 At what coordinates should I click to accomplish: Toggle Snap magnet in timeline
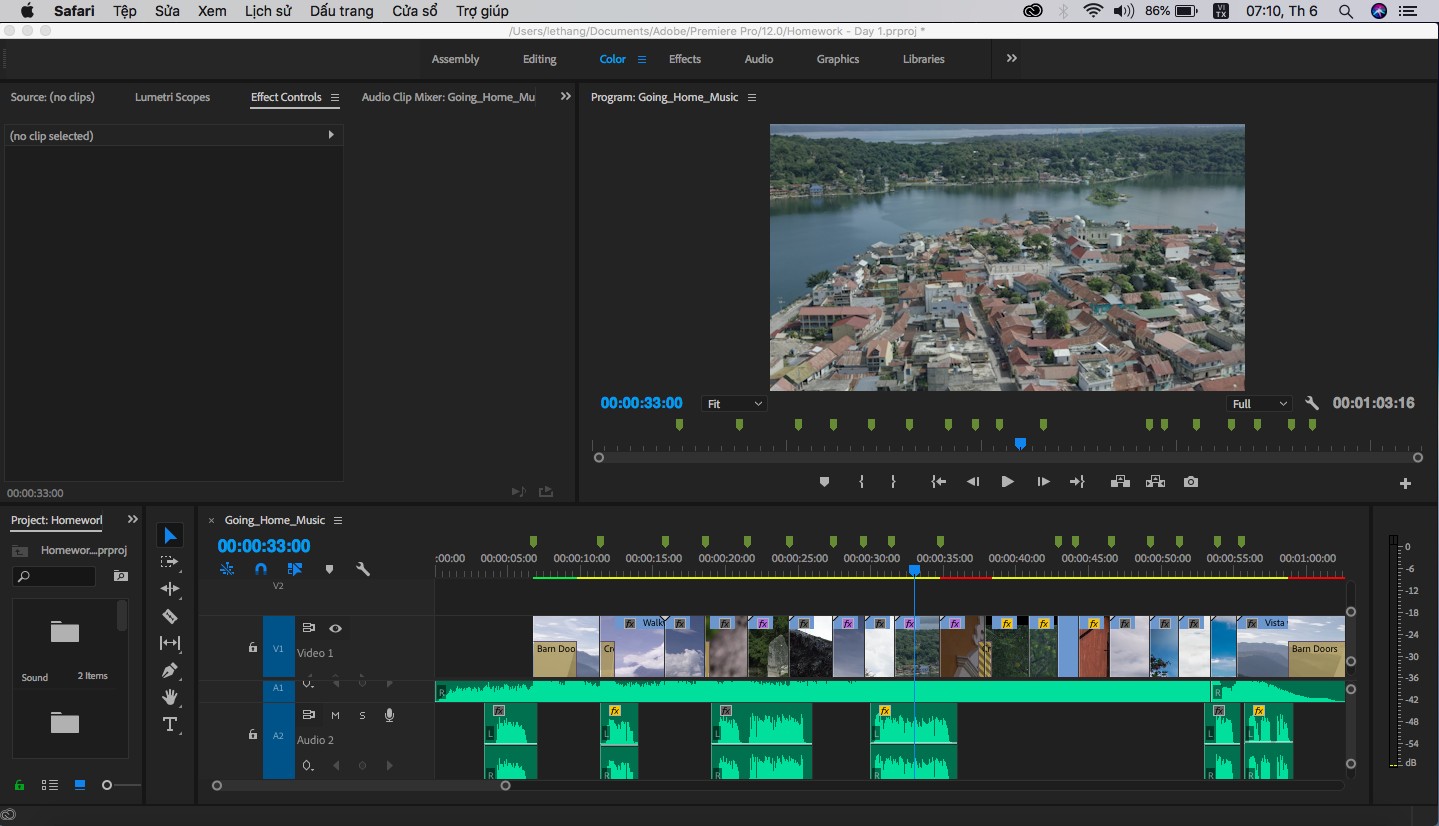pyautogui.click(x=261, y=569)
